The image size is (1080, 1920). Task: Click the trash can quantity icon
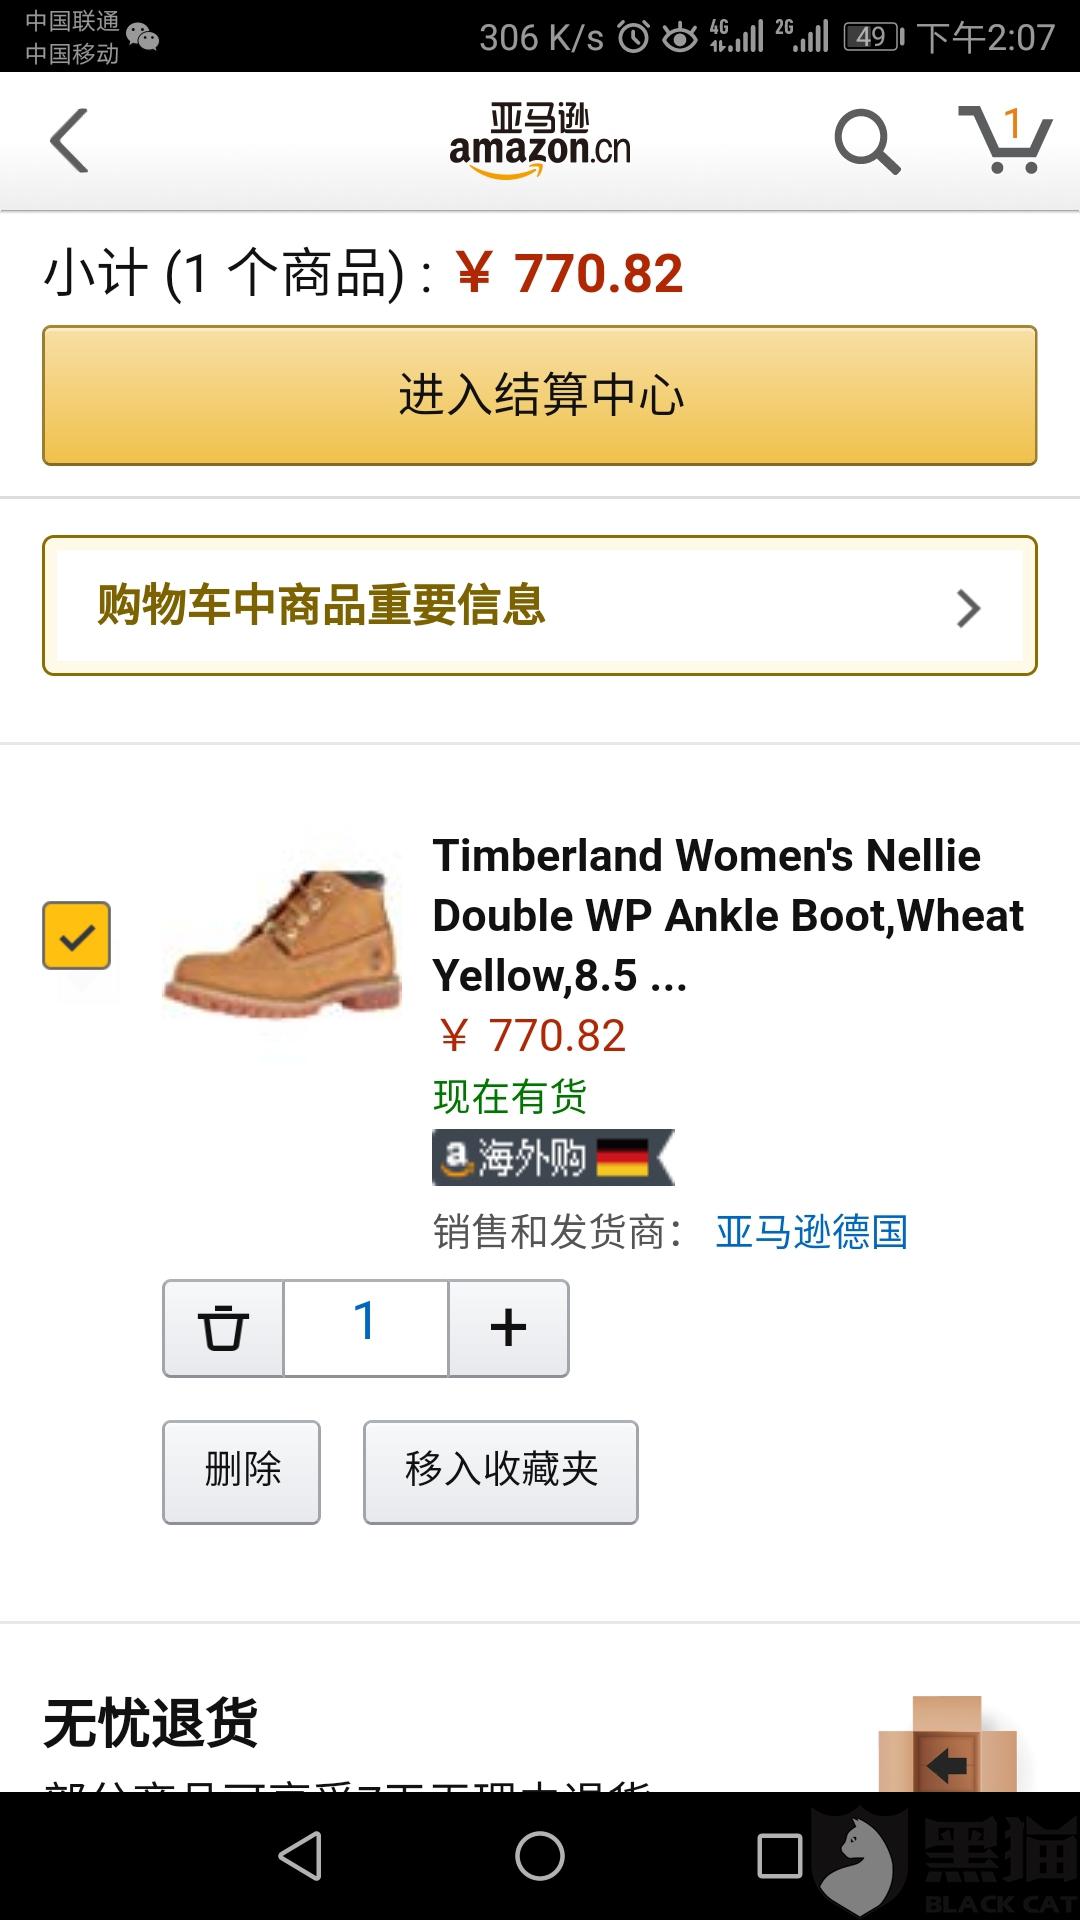tap(223, 1328)
